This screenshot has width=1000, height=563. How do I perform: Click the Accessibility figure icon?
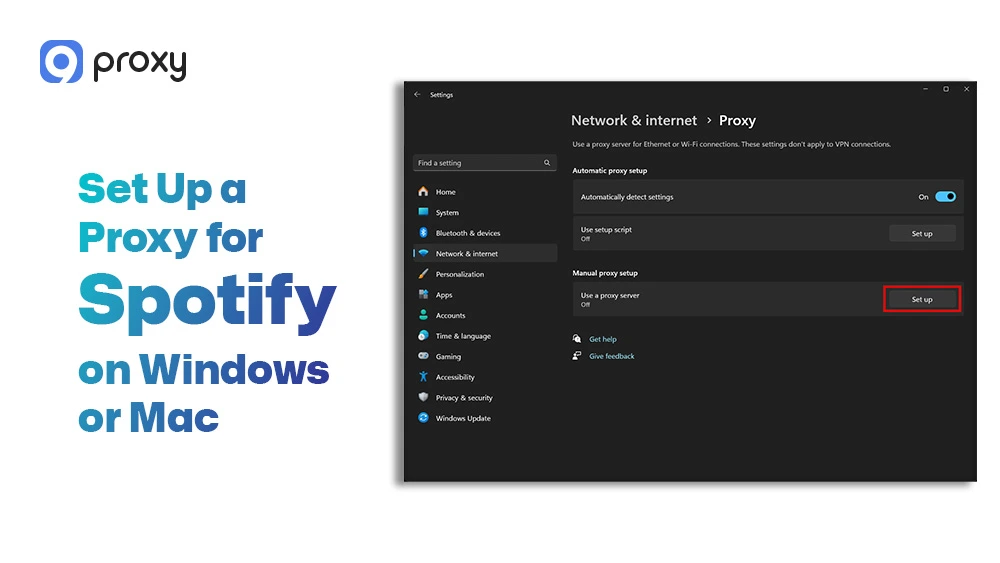click(x=423, y=376)
